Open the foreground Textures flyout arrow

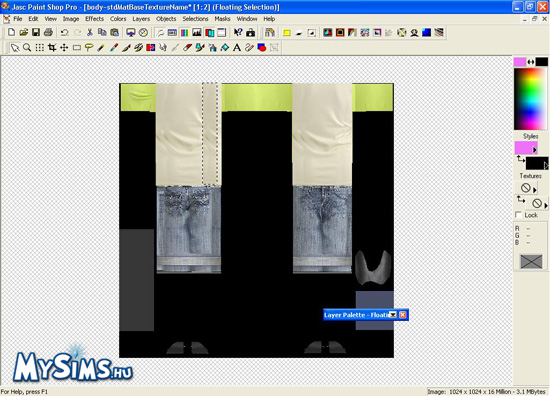pyautogui.click(x=535, y=190)
